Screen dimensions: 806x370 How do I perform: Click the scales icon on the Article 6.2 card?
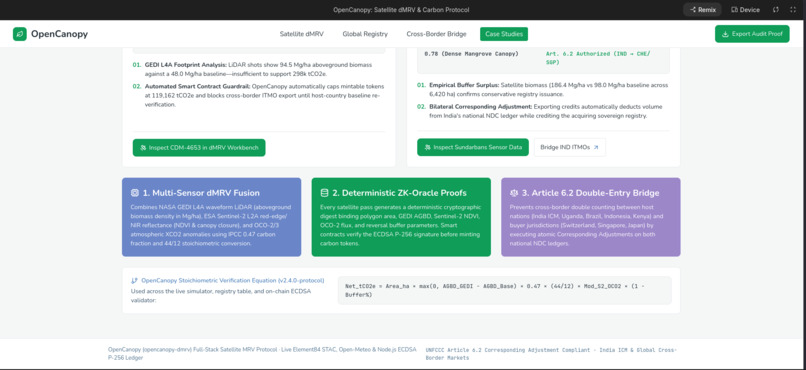(x=514, y=193)
